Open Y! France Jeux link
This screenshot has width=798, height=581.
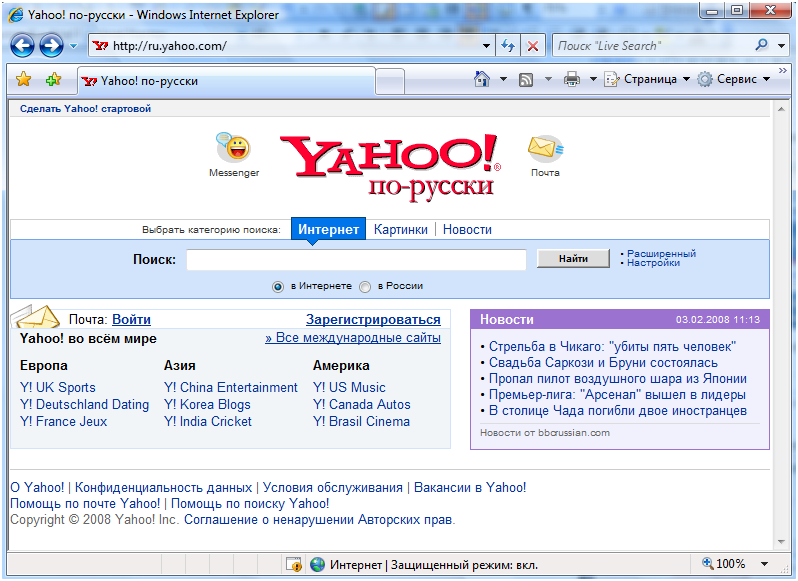click(64, 421)
